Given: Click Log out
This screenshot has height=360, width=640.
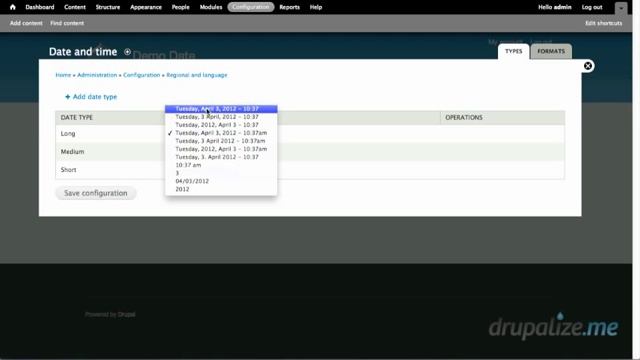Looking at the screenshot, I should (592, 7).
